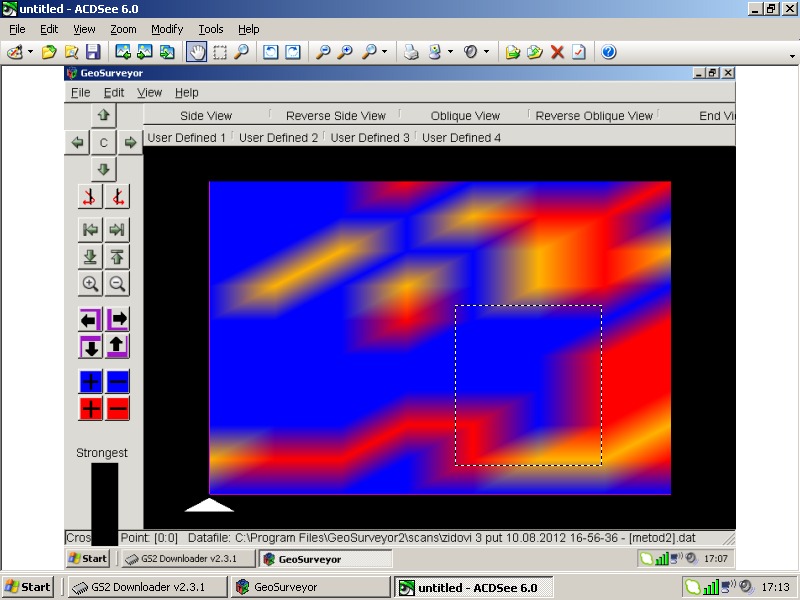
Task: Expand the printer options dropdown arrow
Action: [x=450, y=52]
